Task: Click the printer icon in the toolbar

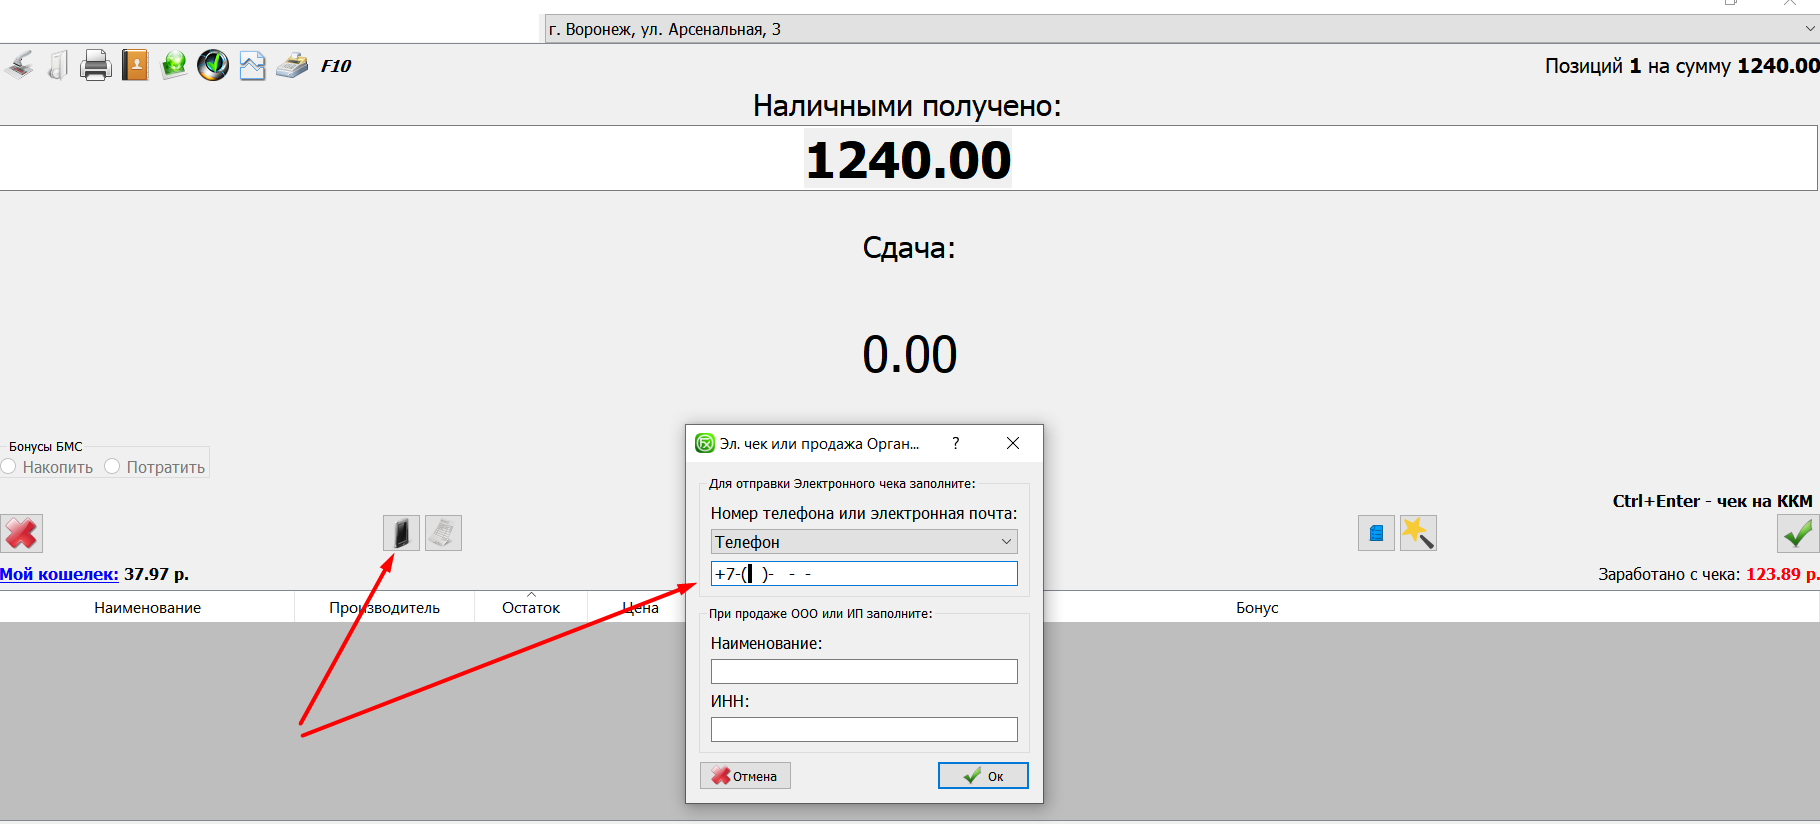Action: [x=96, y=66]
